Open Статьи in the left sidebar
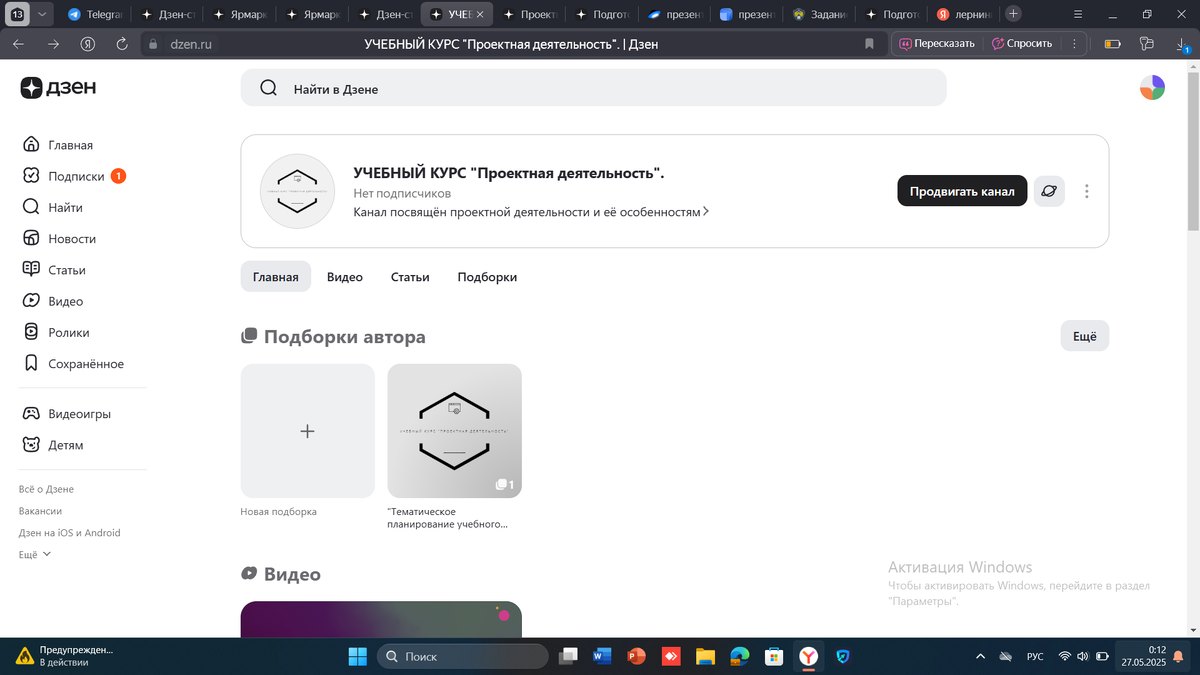This screenshot has width=1200, height=675. click(54, 270)
